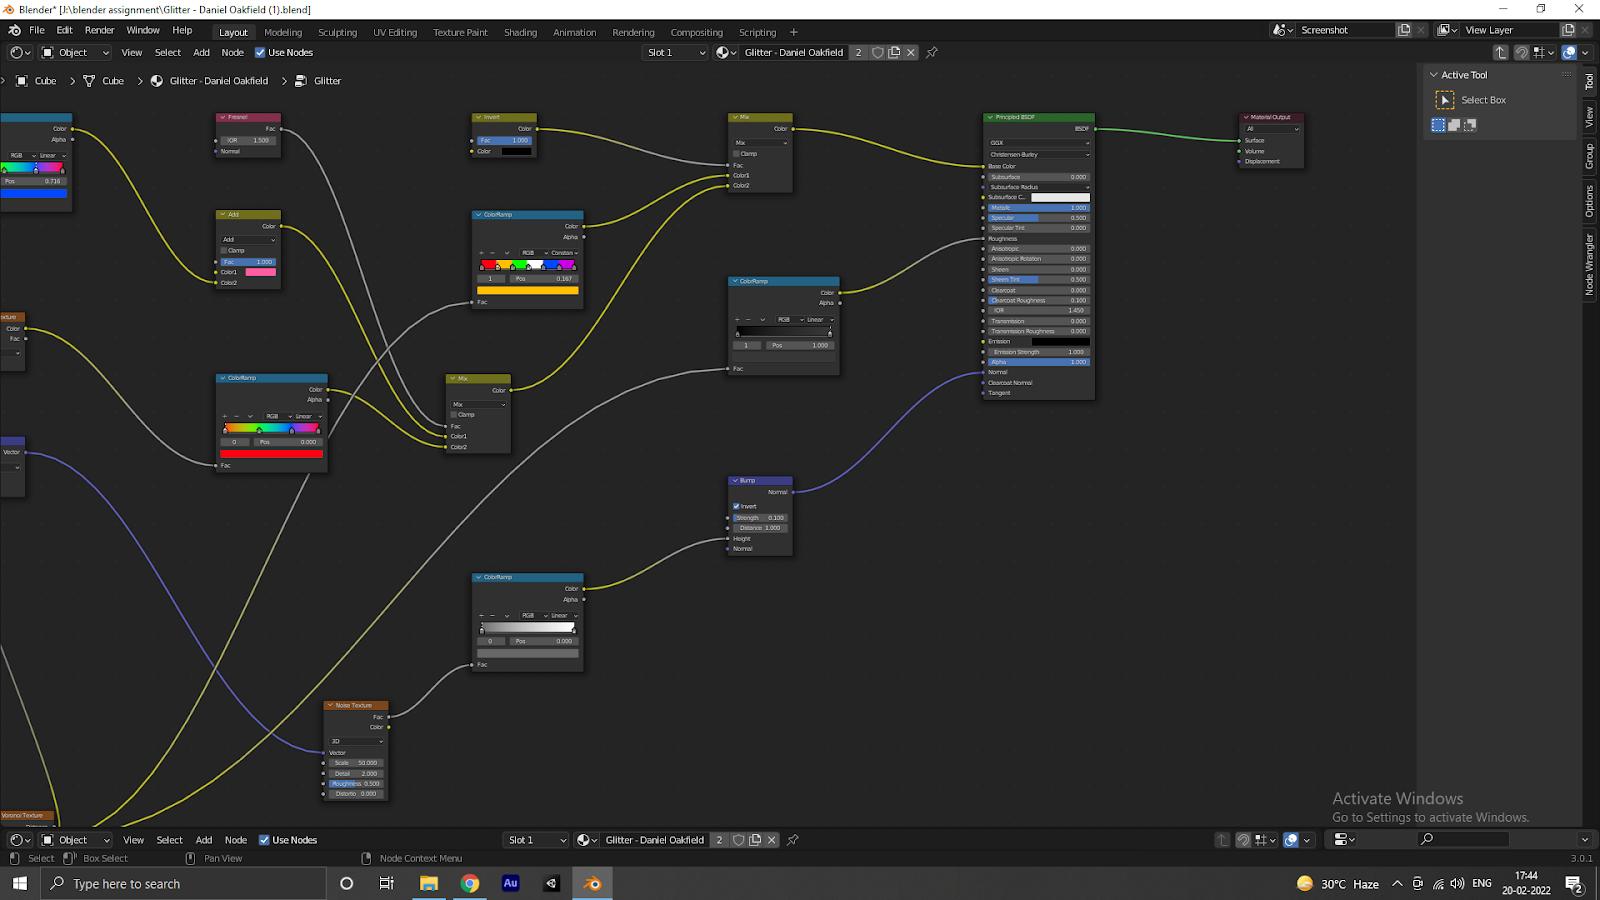The image size is (1600, 900).
Task: Open overlays options dropdown arrow
Action: [1585, 52]
